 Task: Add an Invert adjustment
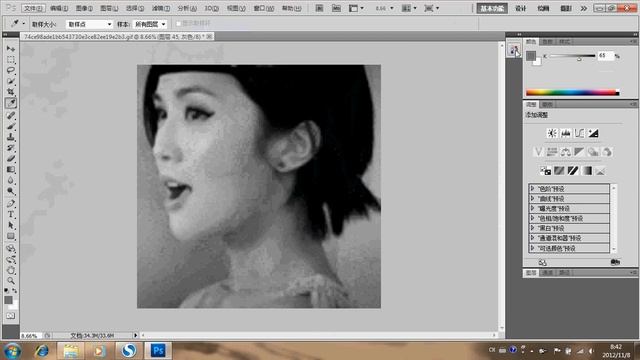tap(545, 171)
